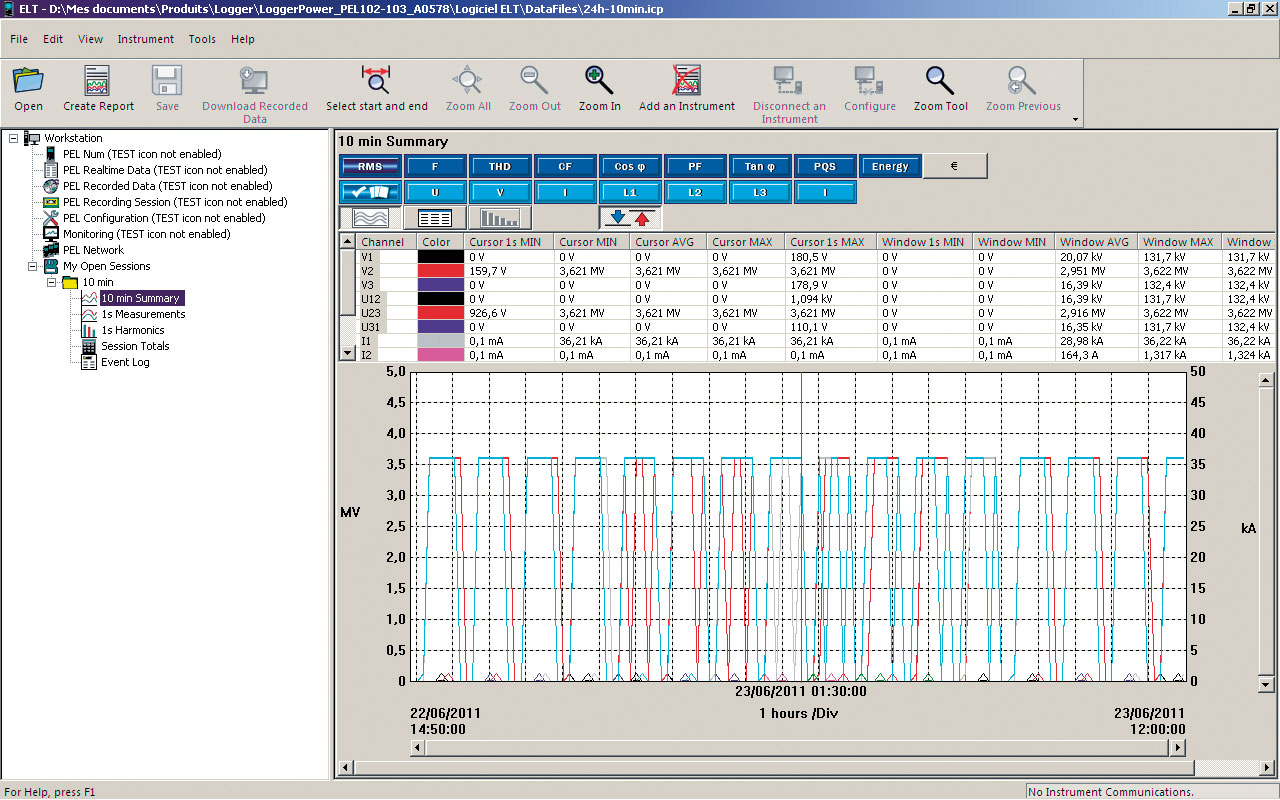Toggle the L2 phase filter
The height and width of the screenshot is (800, 1280).
tap(694, 192)
